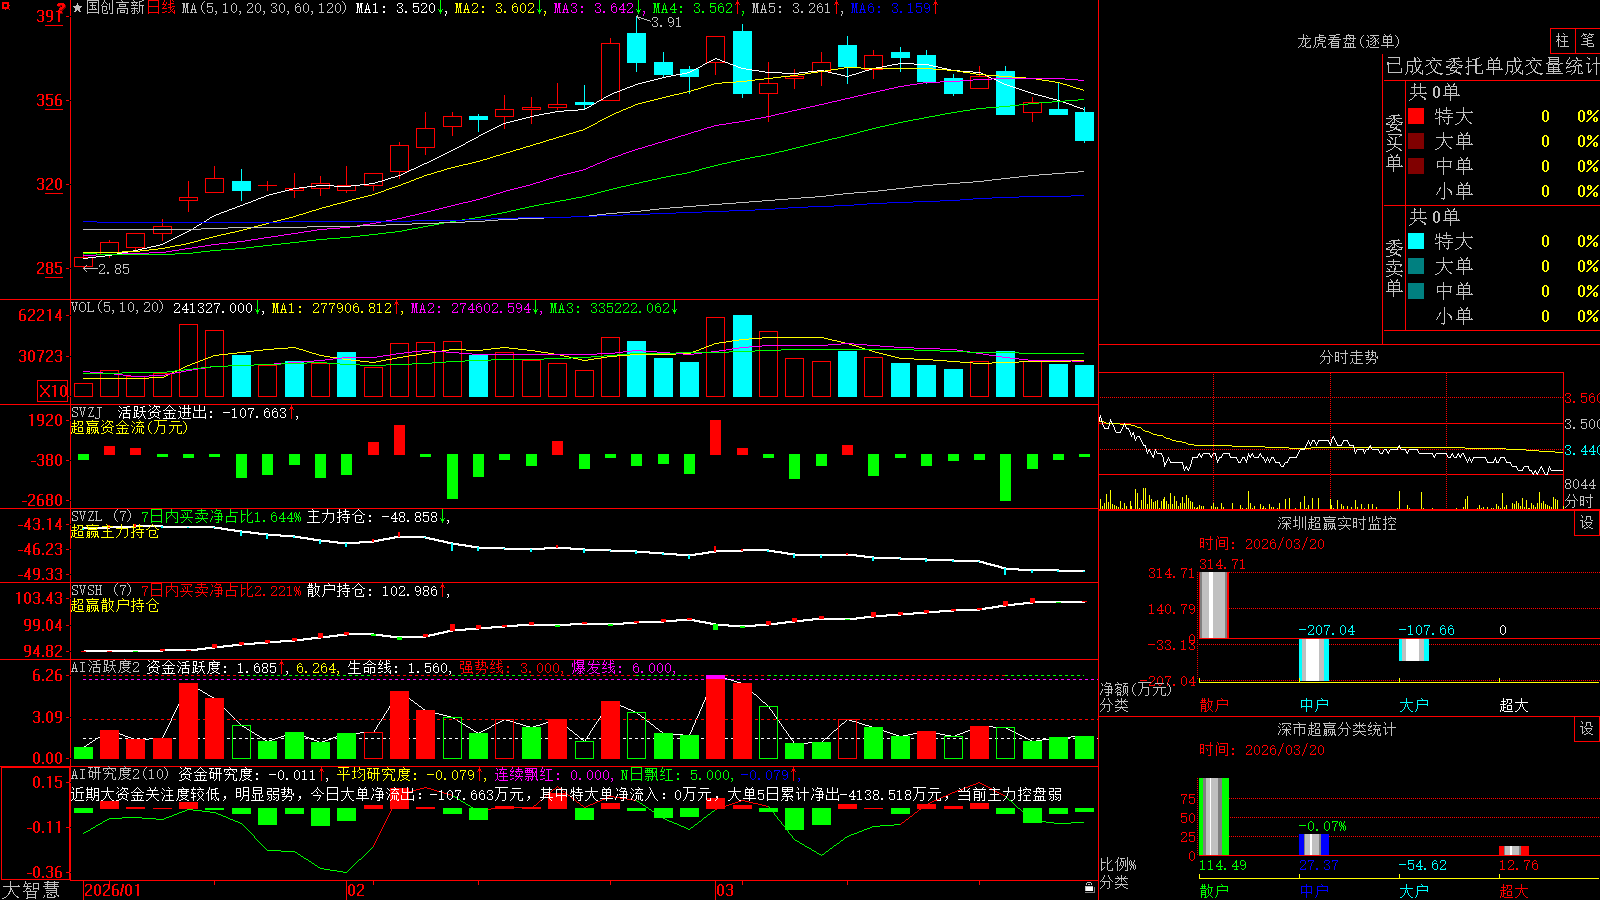Click the 散户 green bar labeled 114.49
The width and height of the screenshot is (1600, 900).
coord(1214,817)
